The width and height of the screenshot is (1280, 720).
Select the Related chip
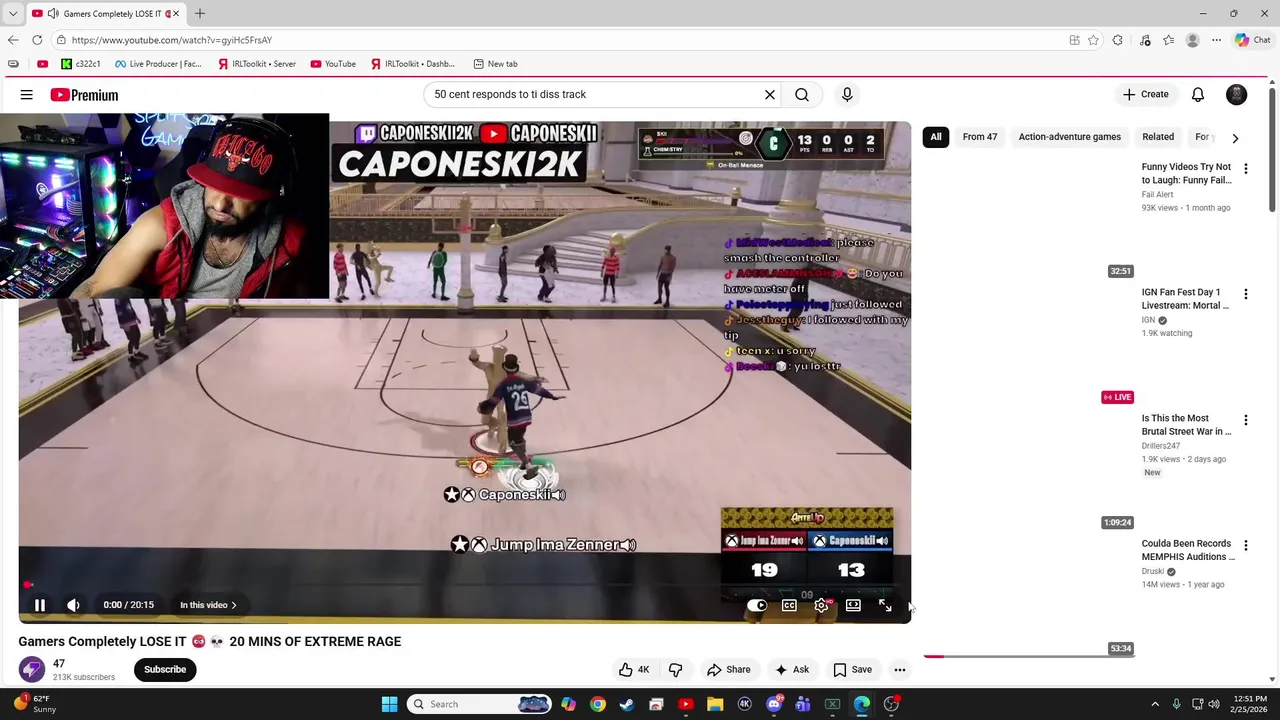coord(1158,137)
